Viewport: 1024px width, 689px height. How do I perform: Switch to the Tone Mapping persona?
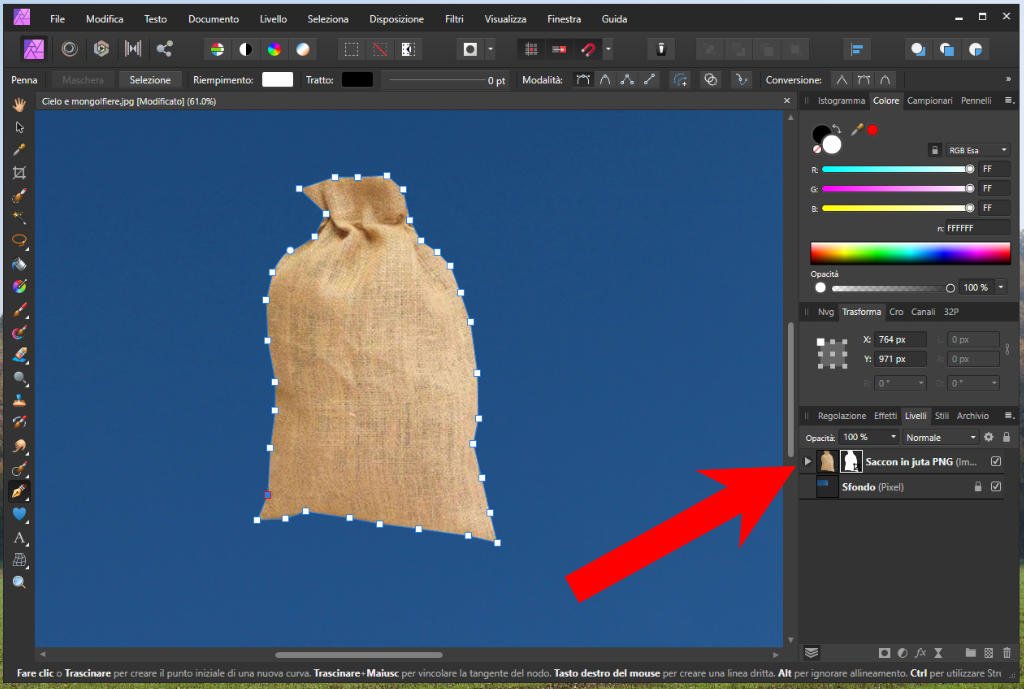(133, 49)
